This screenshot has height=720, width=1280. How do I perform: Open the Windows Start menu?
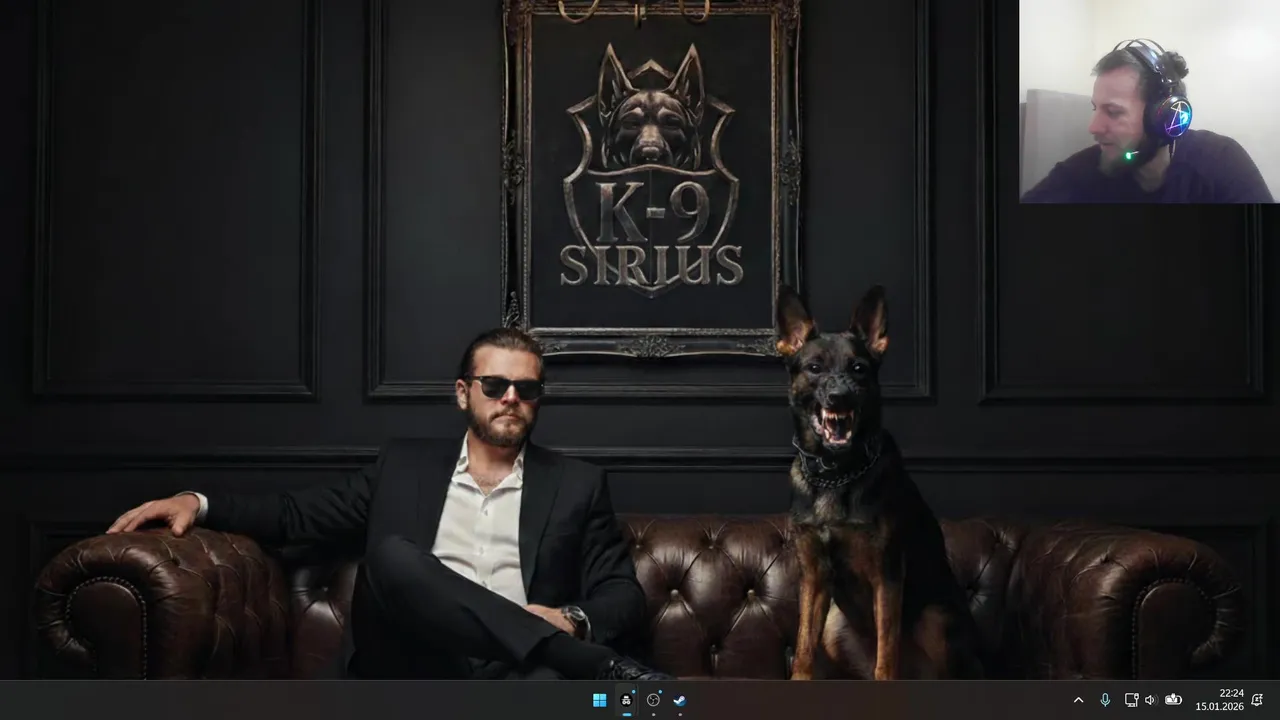599,700
